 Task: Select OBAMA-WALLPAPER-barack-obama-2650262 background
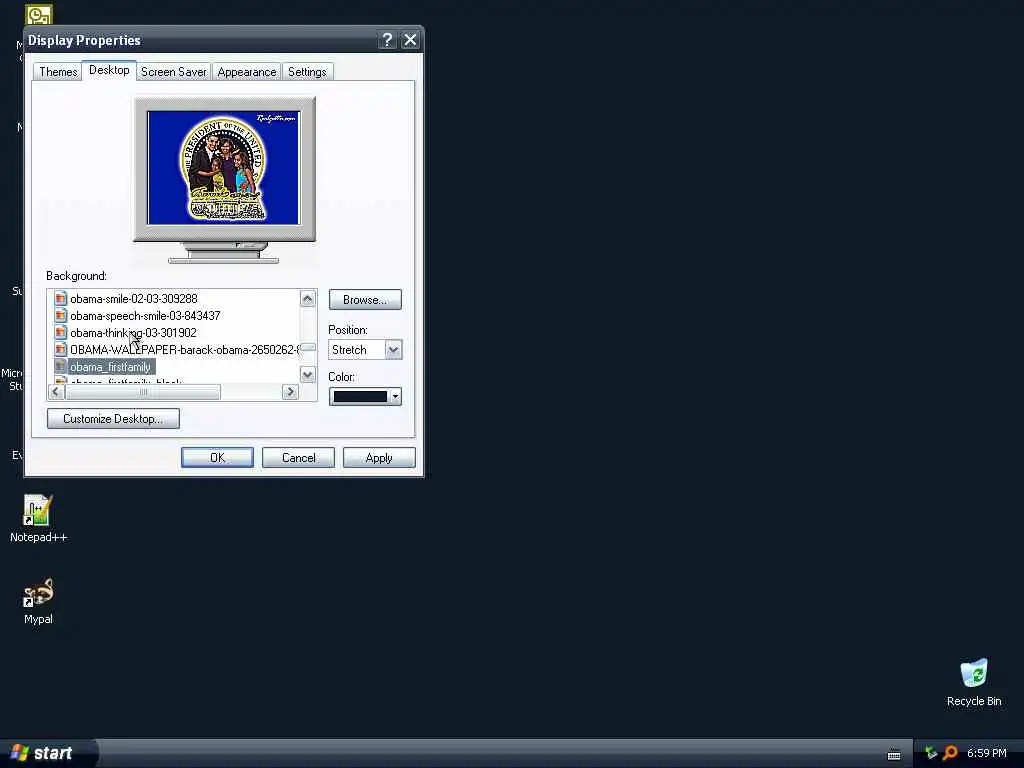[x=184, y=349]
